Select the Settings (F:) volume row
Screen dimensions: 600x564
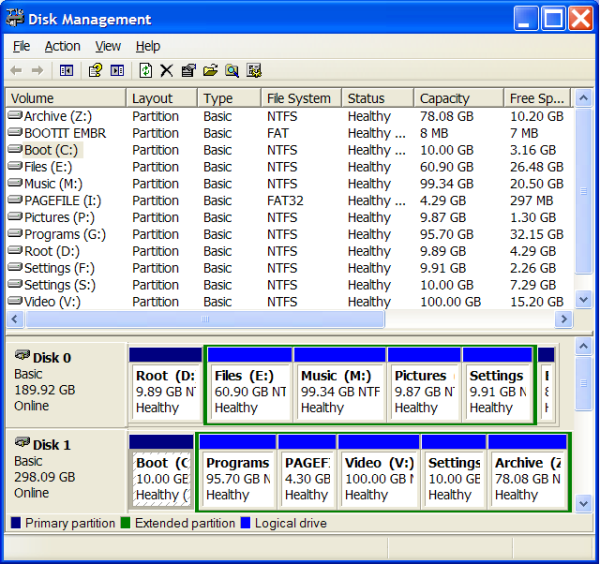point(289,268)
